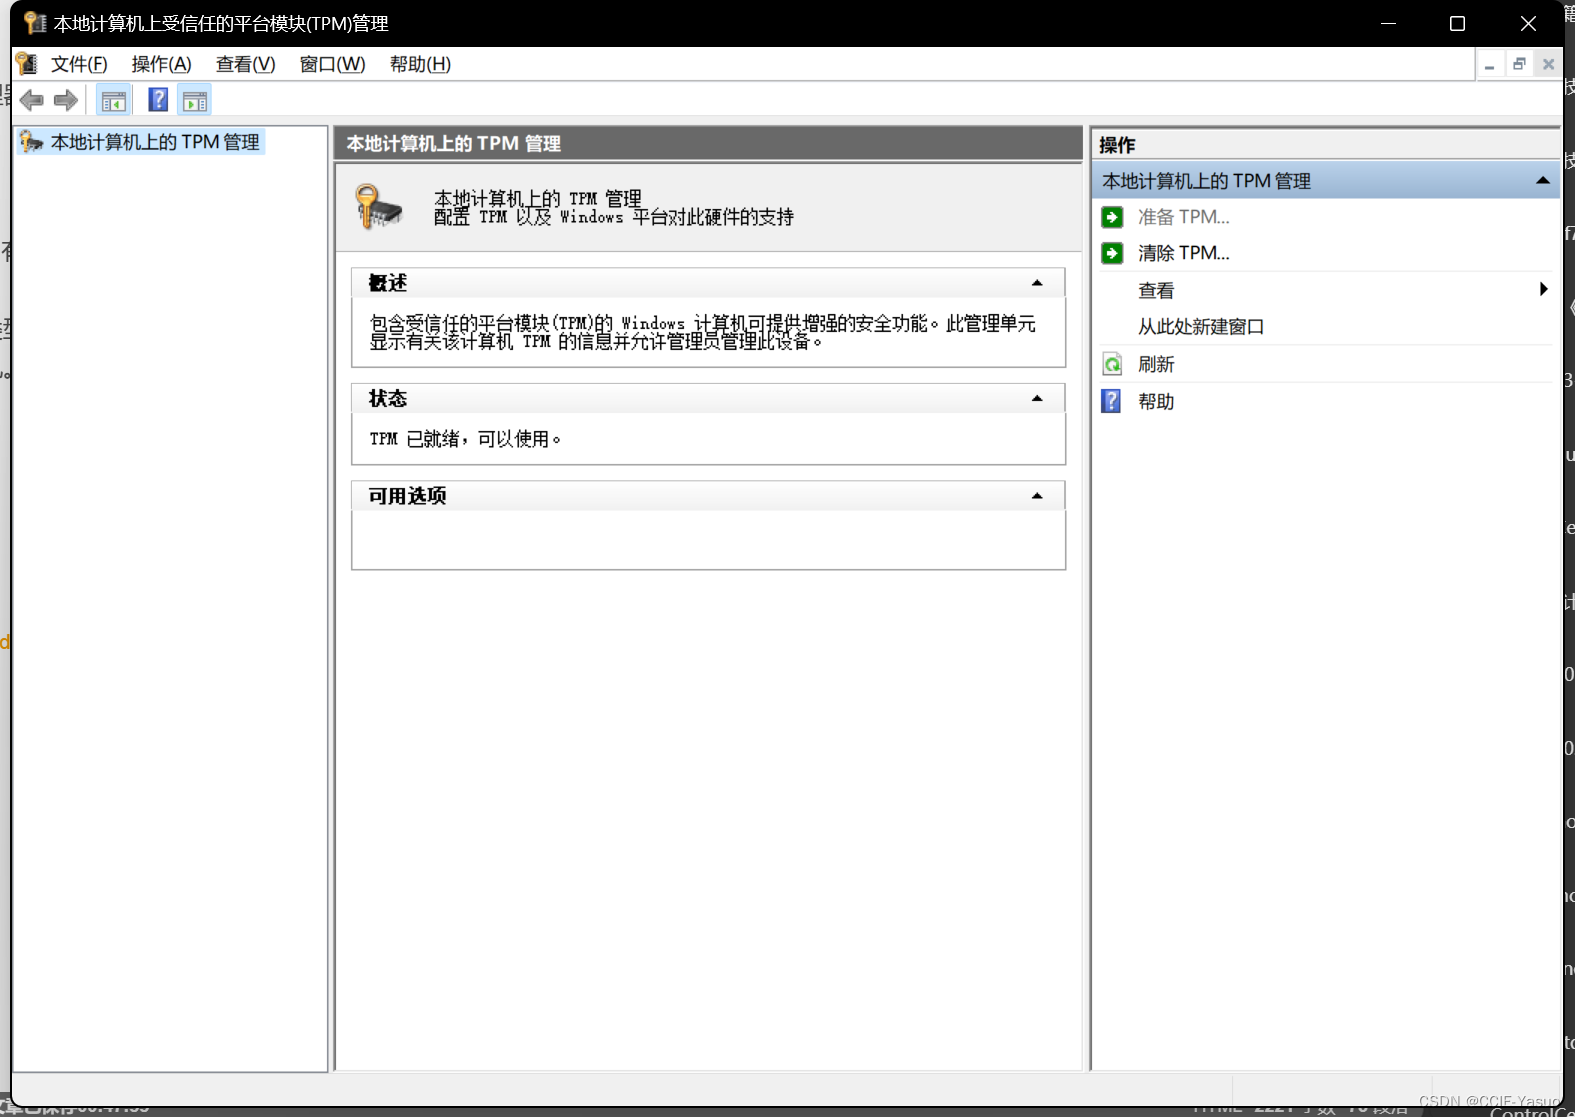Screen dimensions: 1575x1117
Task: Click the MMC console icon in menu bar
Action: 27,64
